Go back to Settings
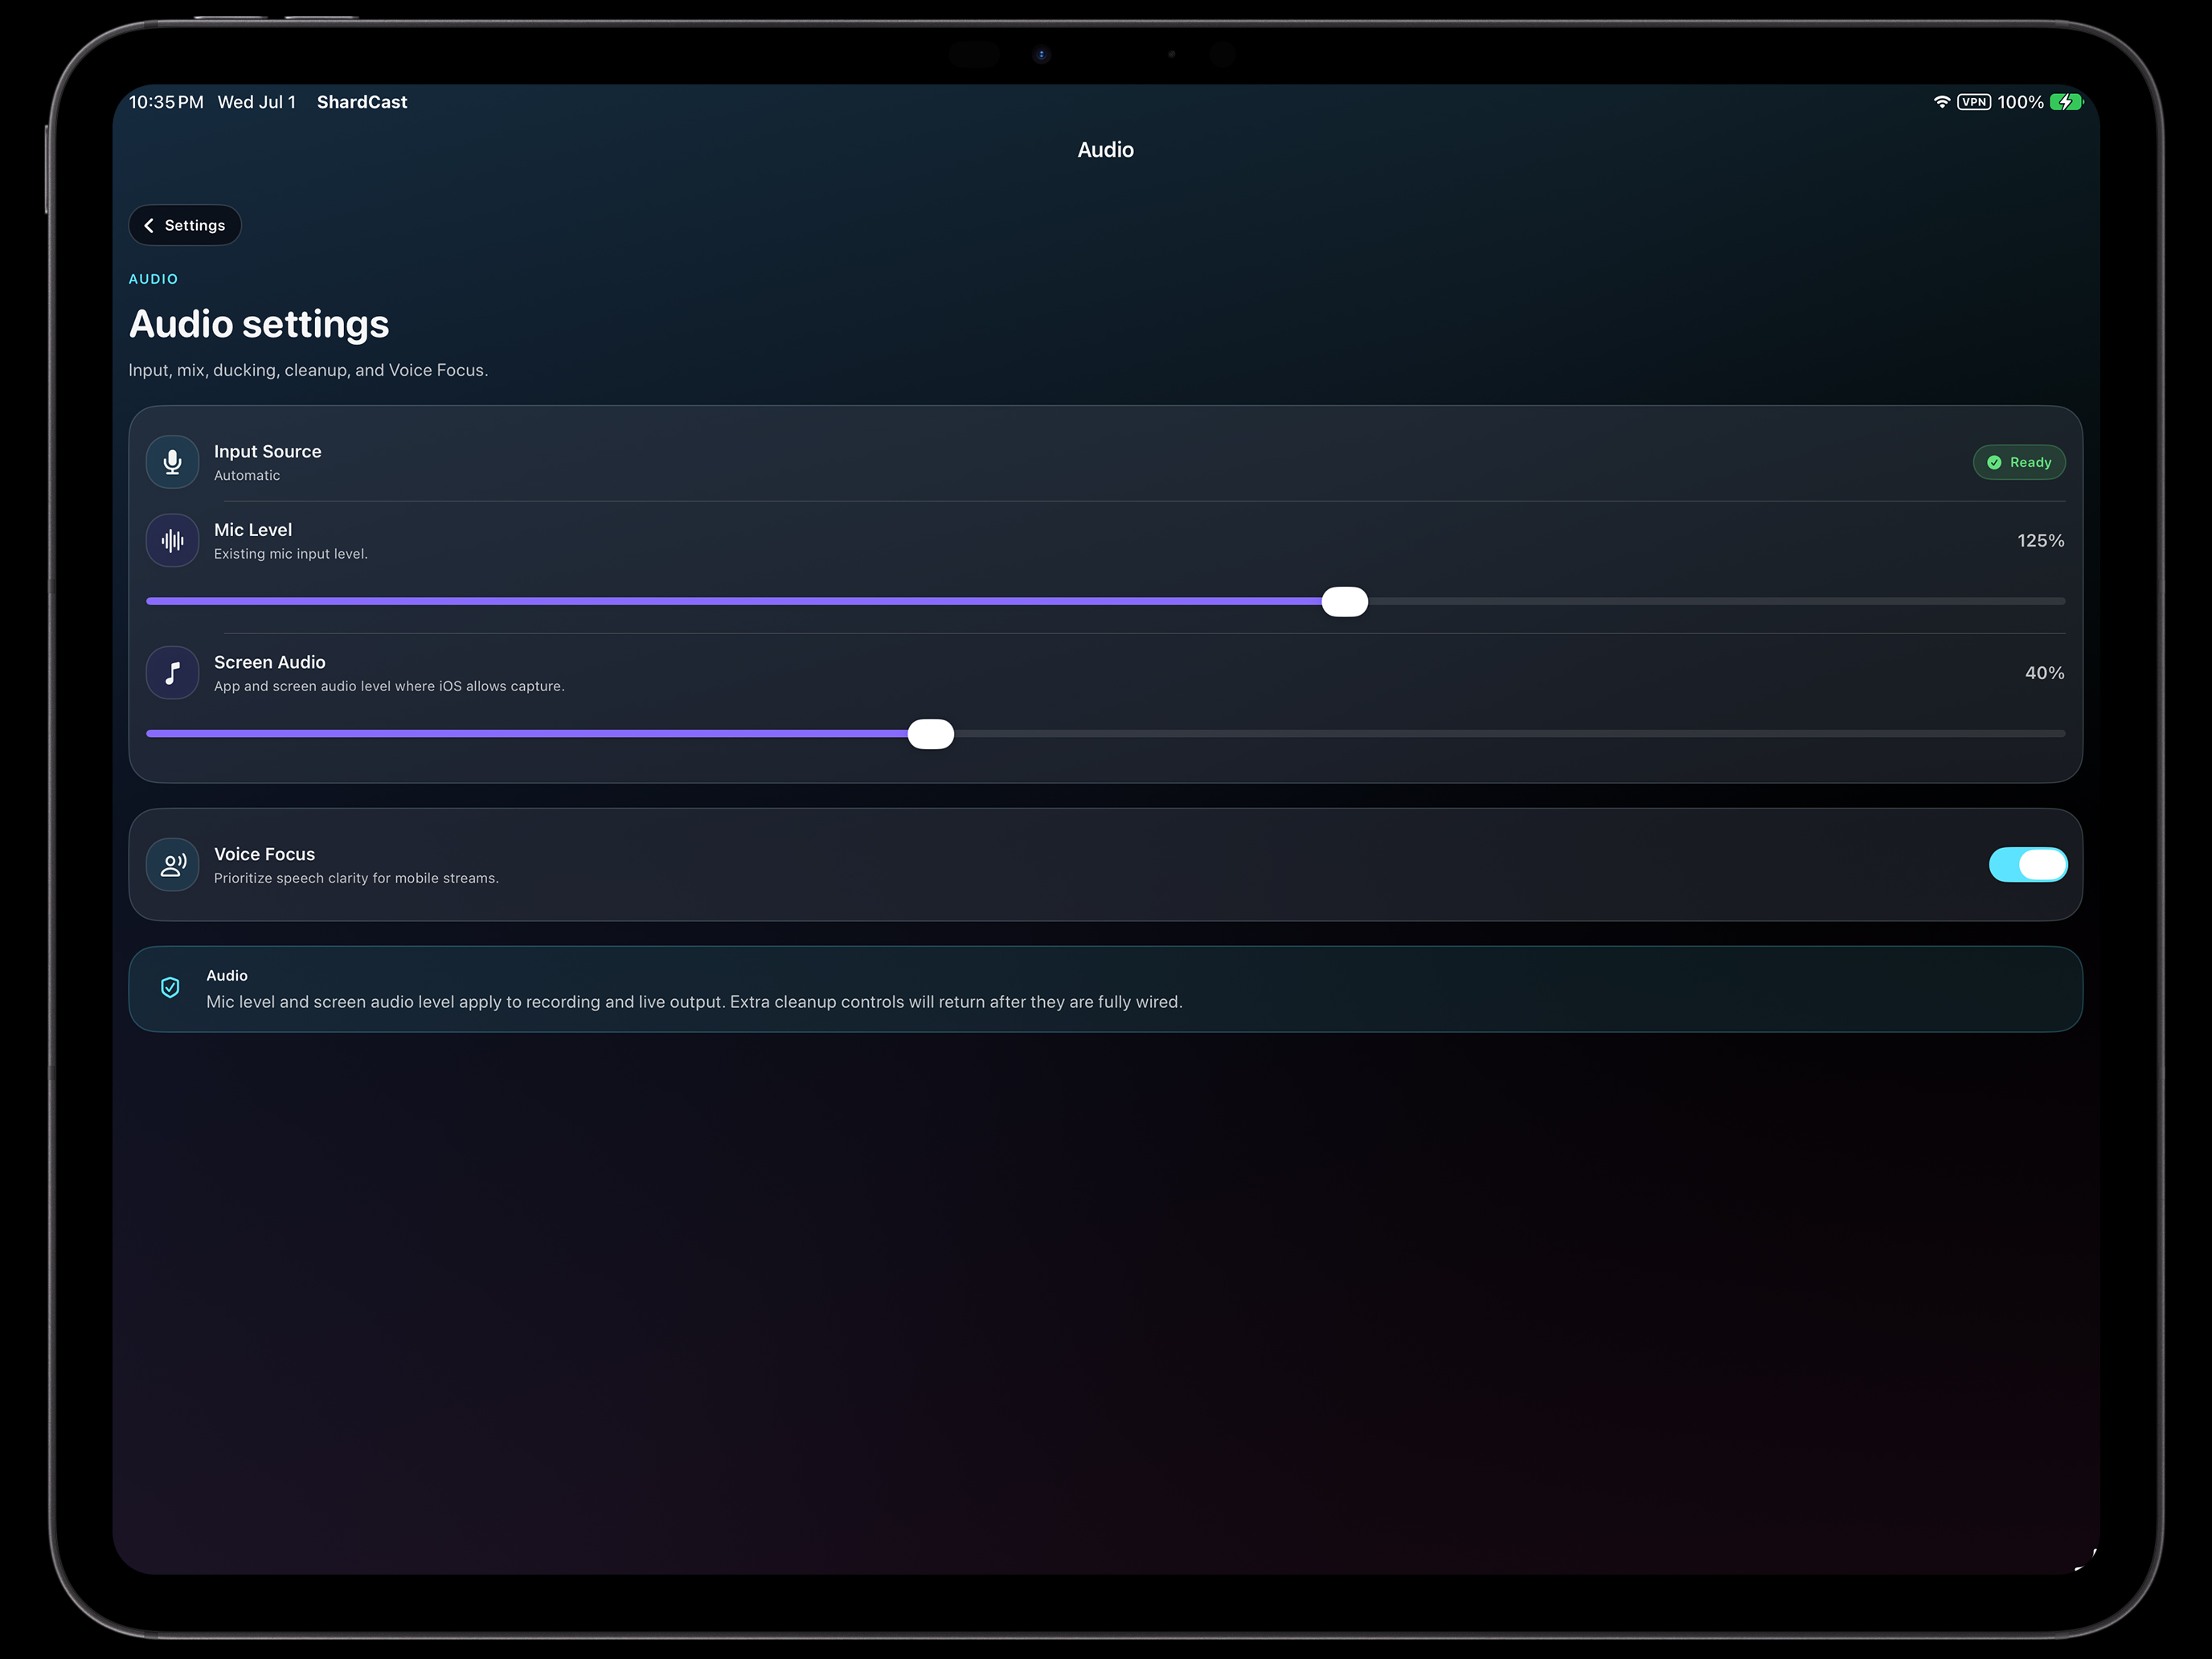 185,225
